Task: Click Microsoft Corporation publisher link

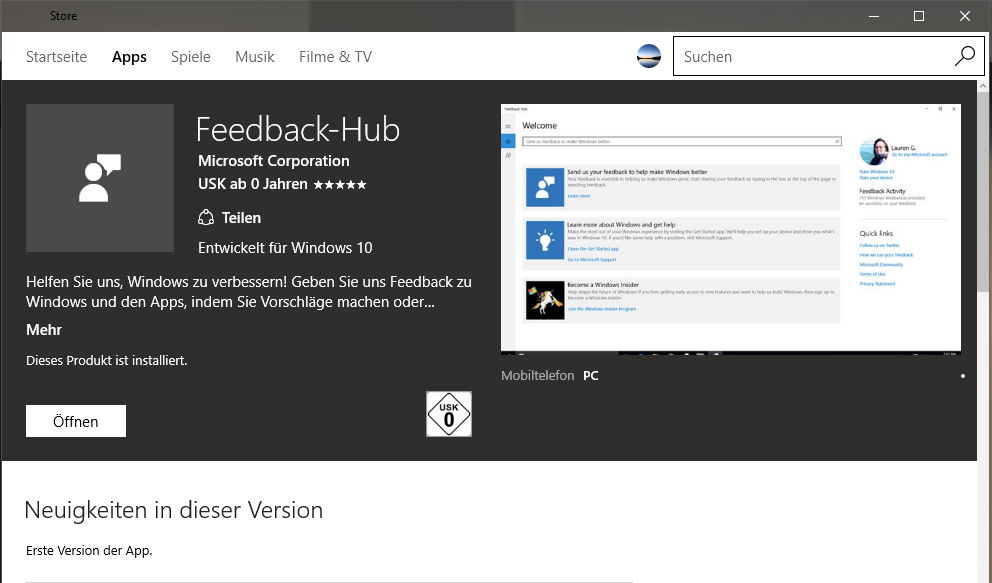Action: click(273, 161)
